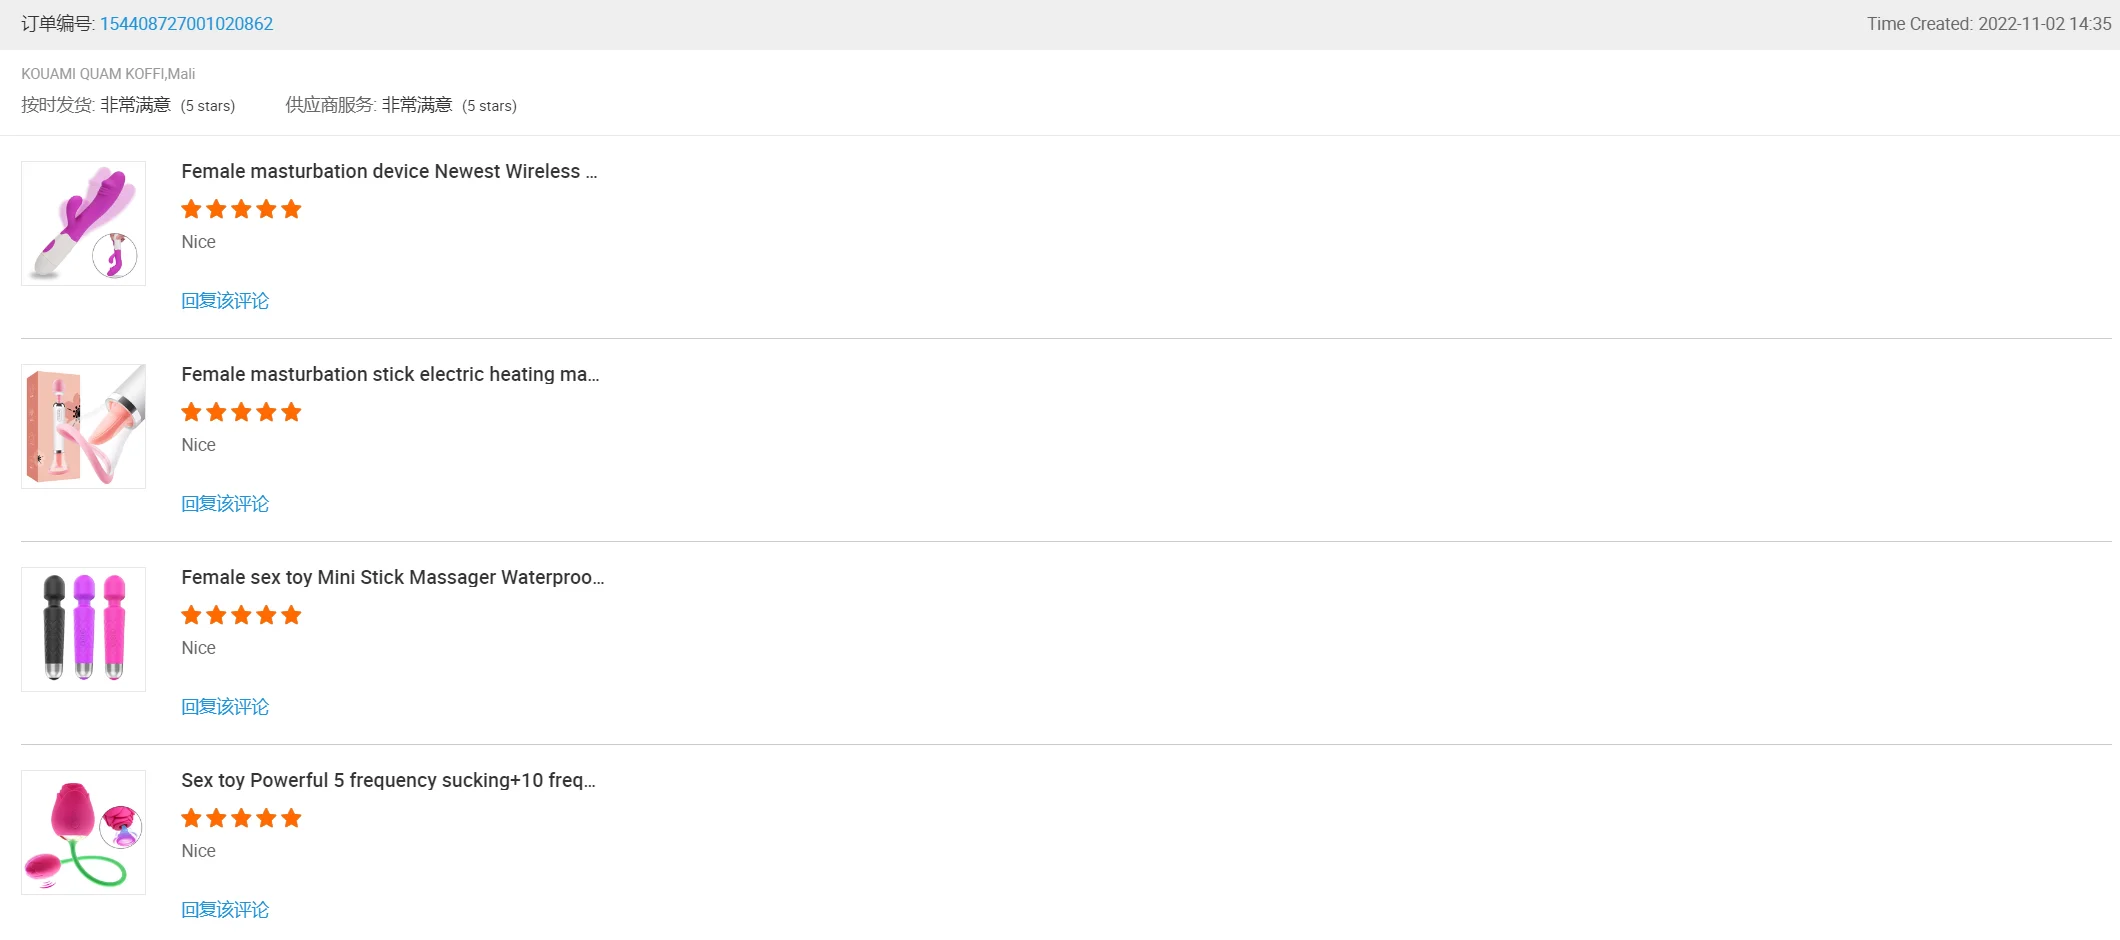Open the electric heating stick product thumbnail

tap(84, 427)
